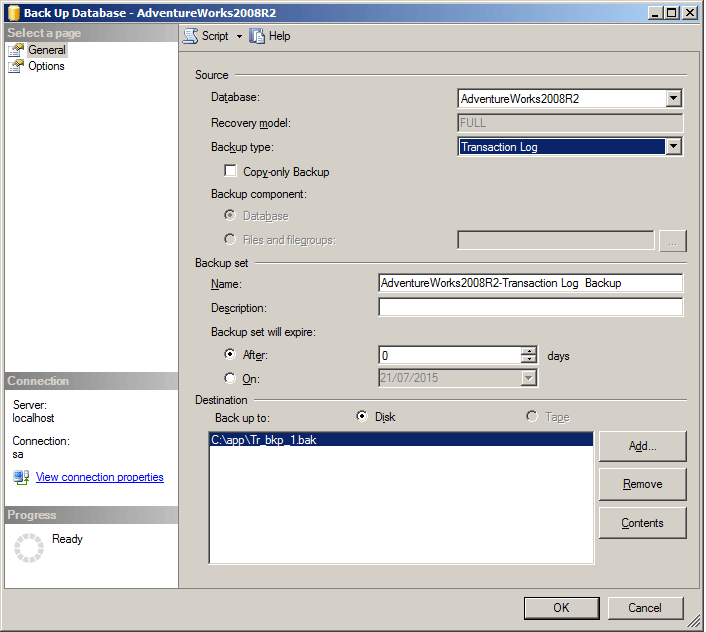Select Disk as backup destination
The width and height of the screenshot is (706, 632).
pos(362,416)
